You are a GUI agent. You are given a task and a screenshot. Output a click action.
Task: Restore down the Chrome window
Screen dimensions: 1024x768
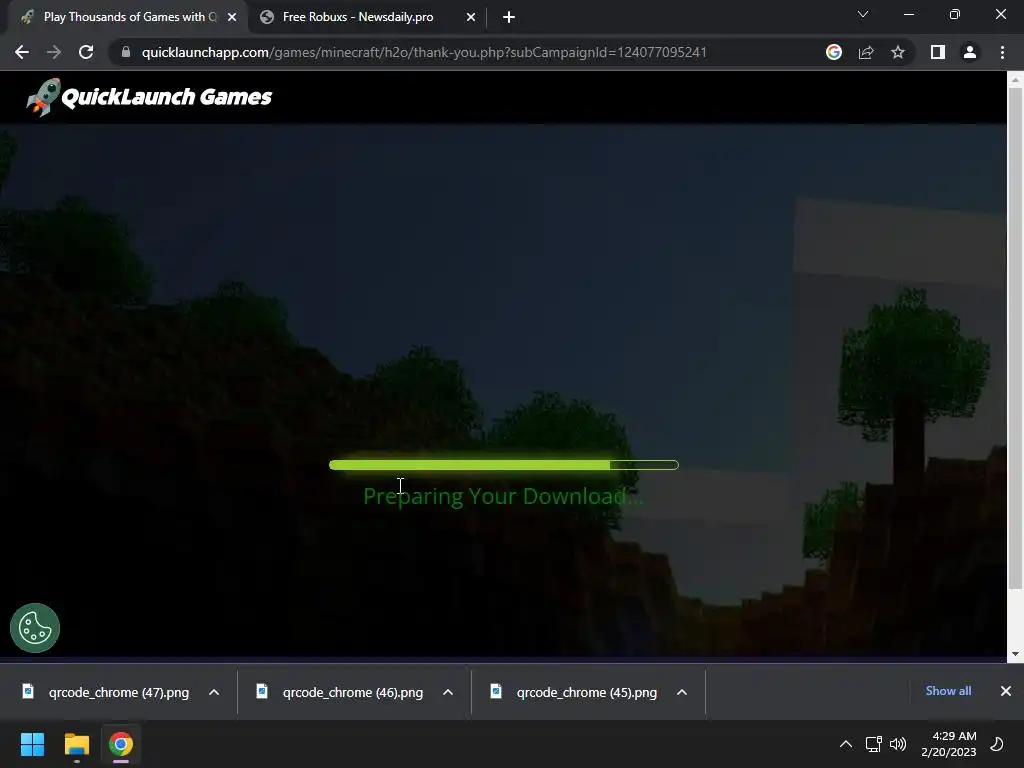[955, 14]
